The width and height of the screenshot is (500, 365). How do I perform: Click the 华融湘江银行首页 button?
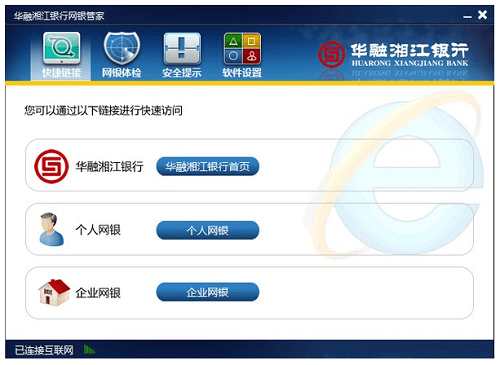pyautogui.click(x=207, y=166)
